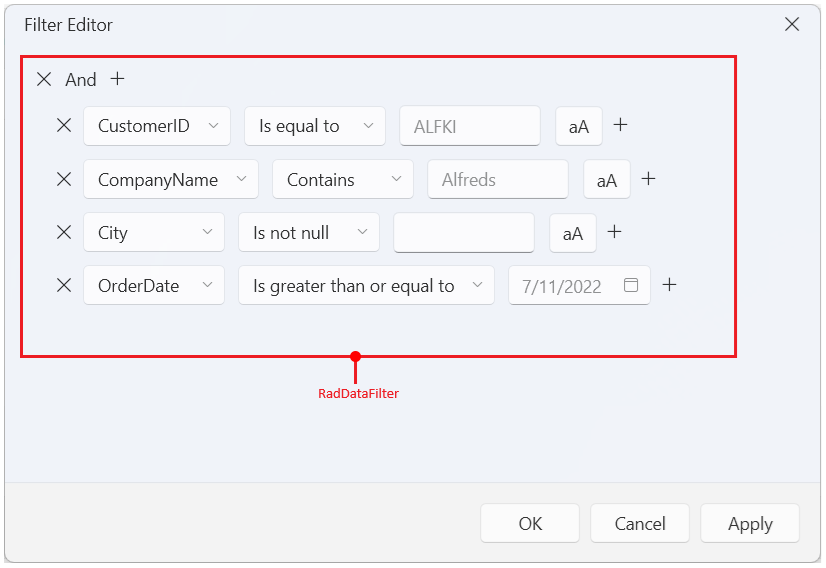Add filter after the OrderDate row

pos(669,285)
